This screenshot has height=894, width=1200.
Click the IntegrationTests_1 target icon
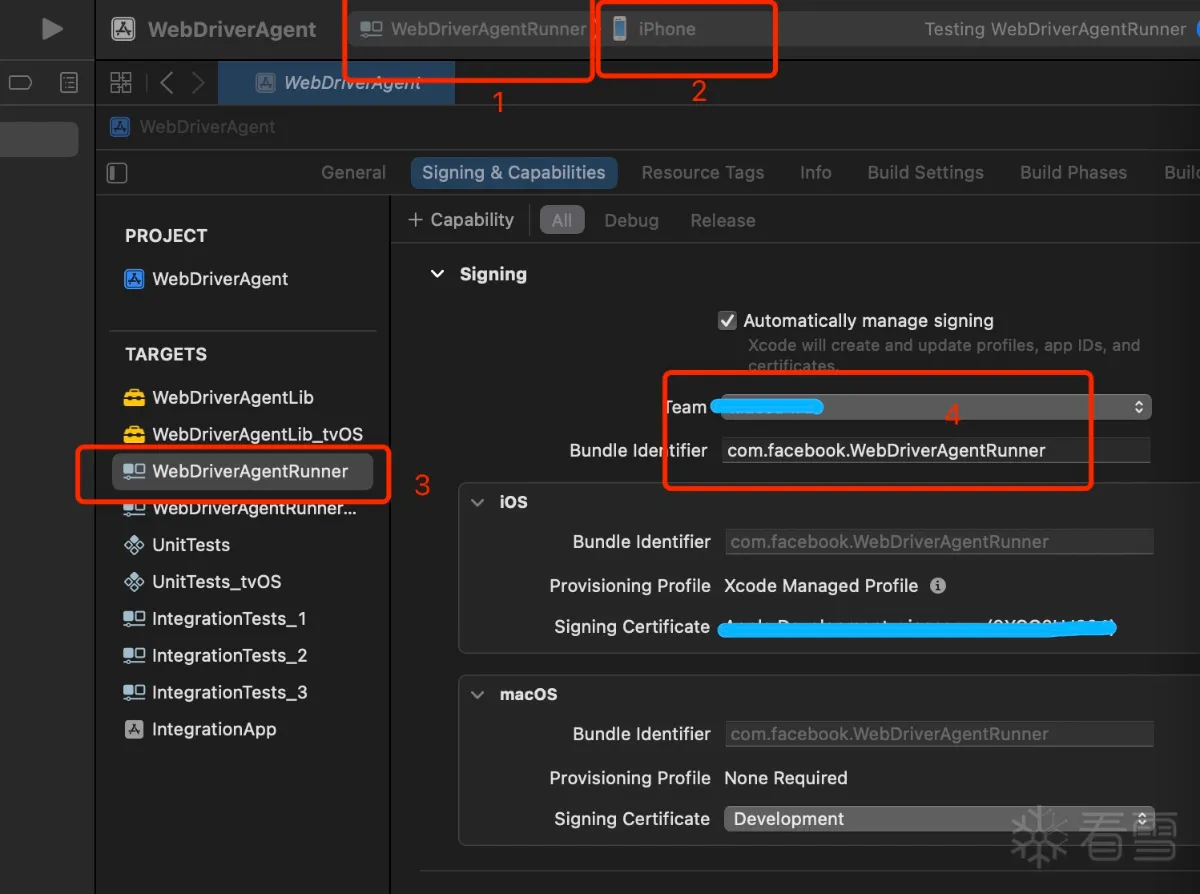tap(134, 619)
